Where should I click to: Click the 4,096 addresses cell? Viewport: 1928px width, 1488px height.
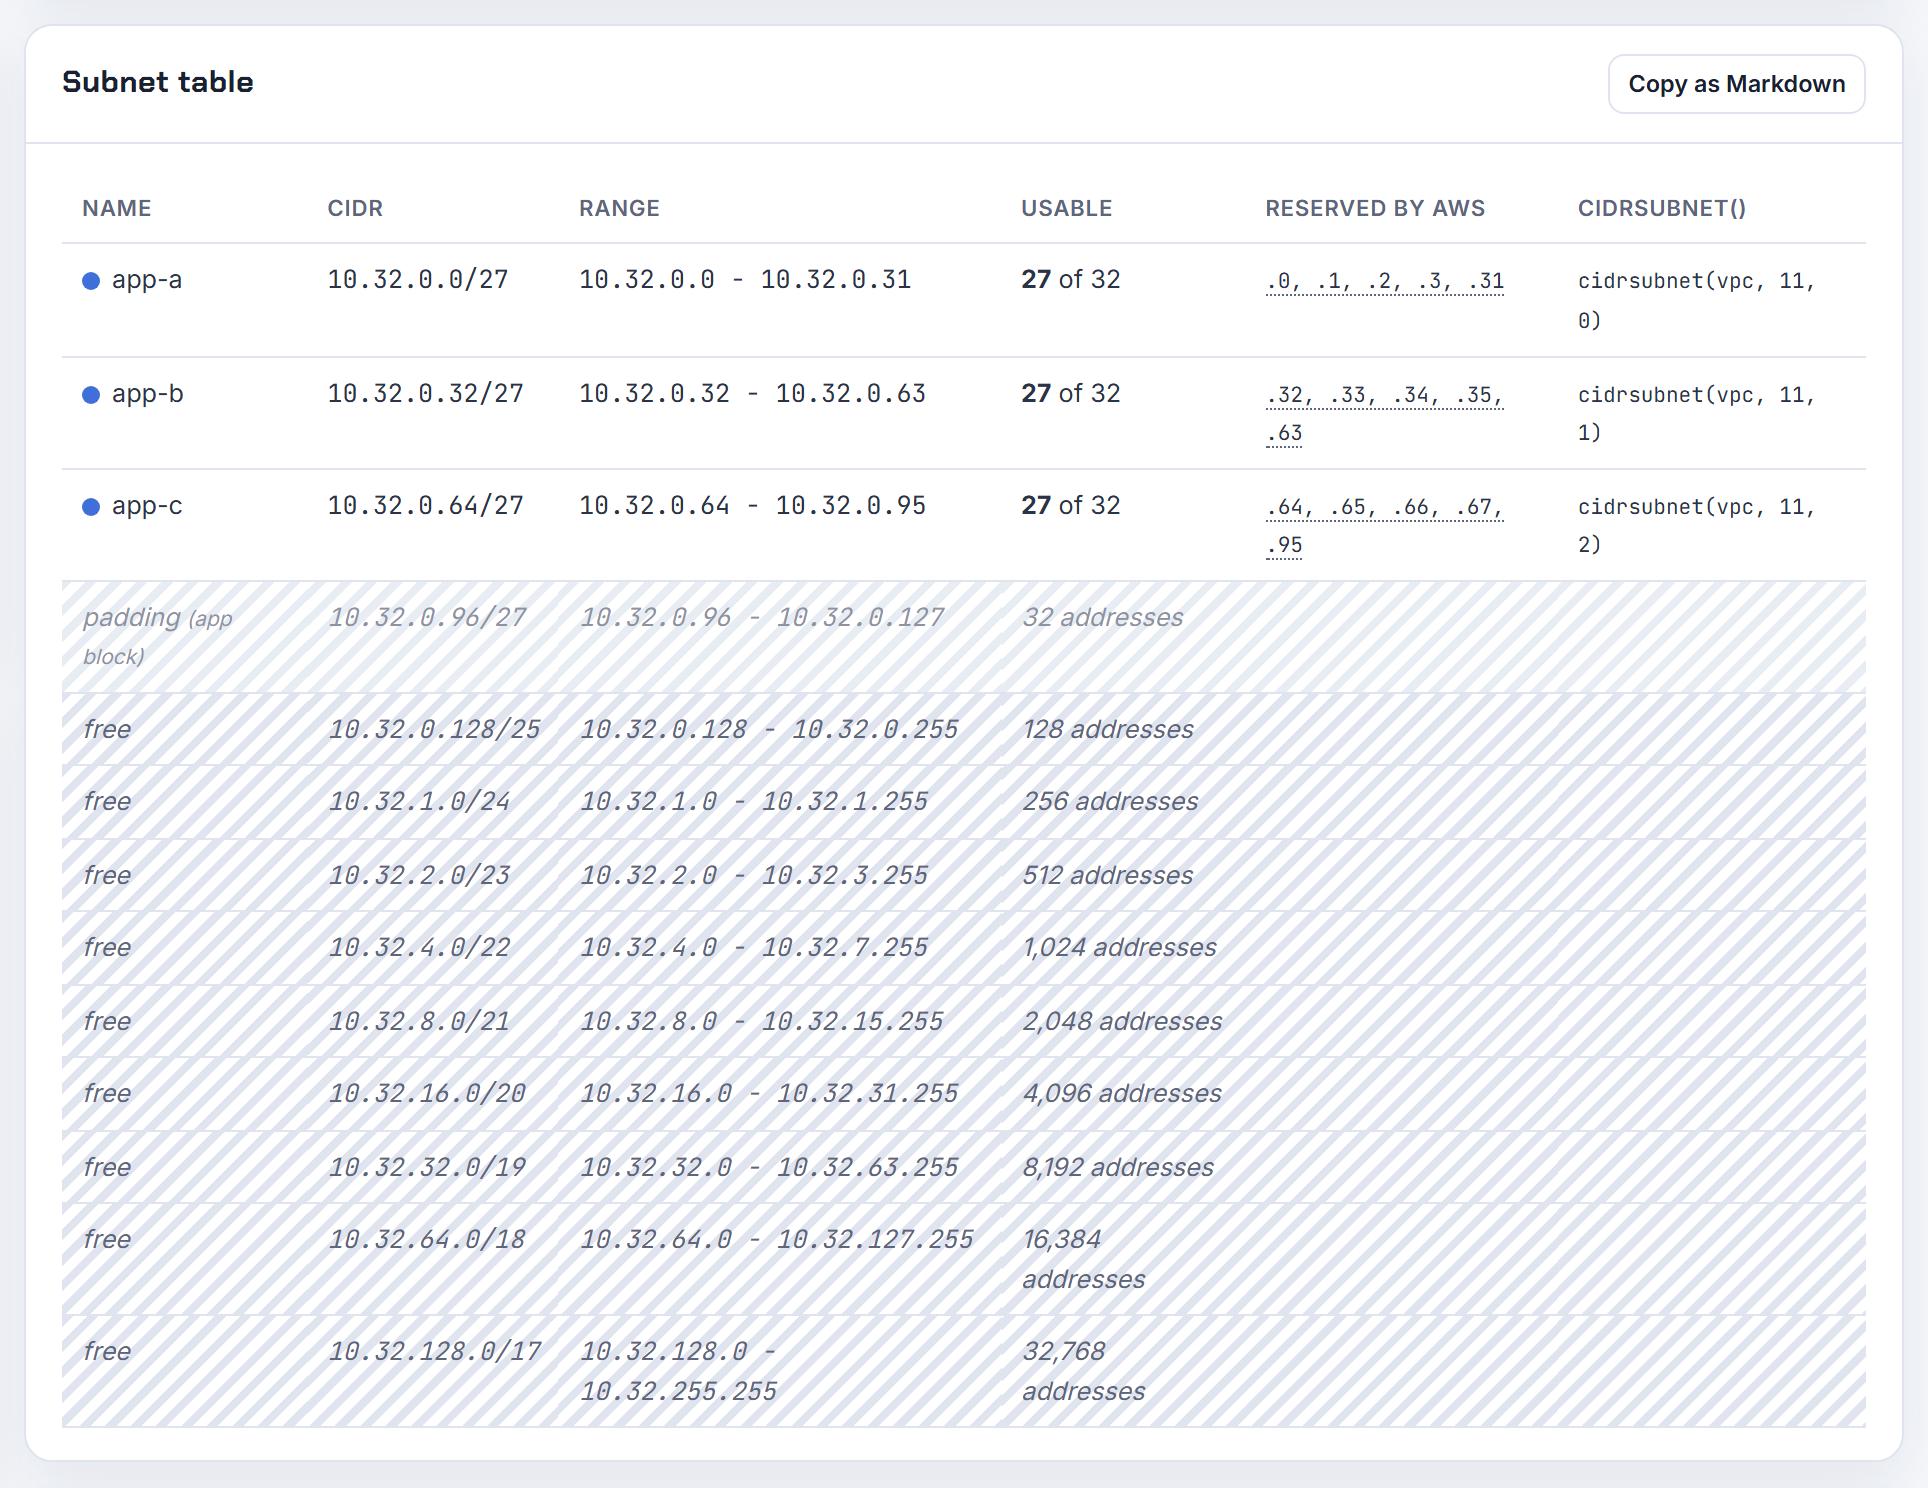click(1122, 1094)
